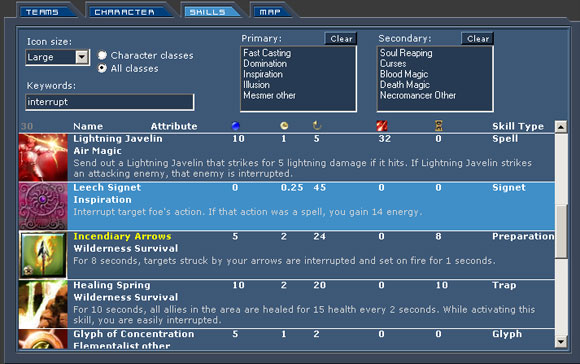This screenshot has height=364, width=580.
Task: Select the Character classes radio button
Action: (x=102, y=55)
